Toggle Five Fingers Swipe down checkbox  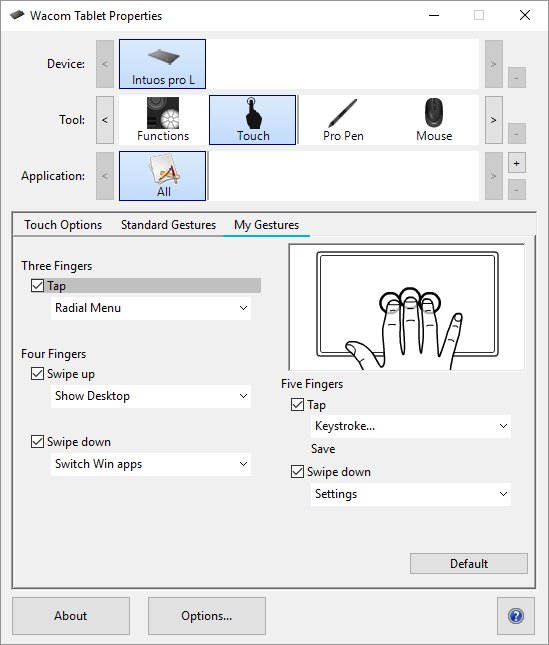297,471
